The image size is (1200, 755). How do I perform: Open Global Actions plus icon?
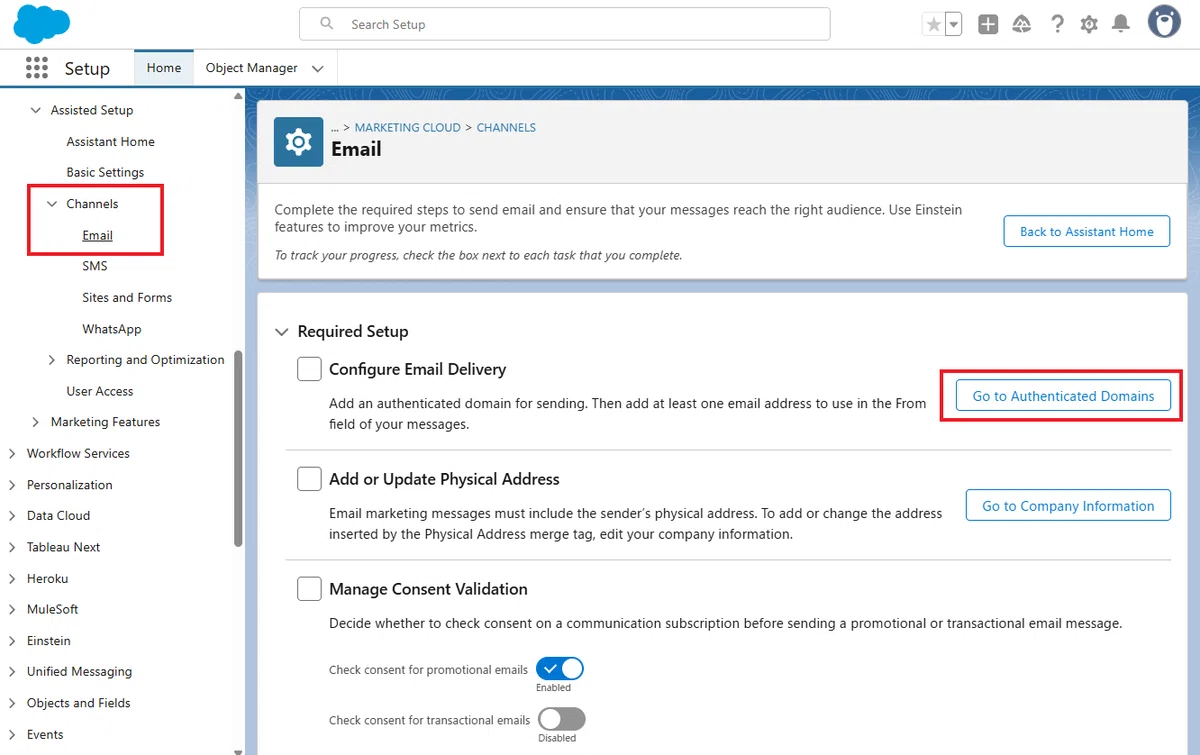[988, 25]
